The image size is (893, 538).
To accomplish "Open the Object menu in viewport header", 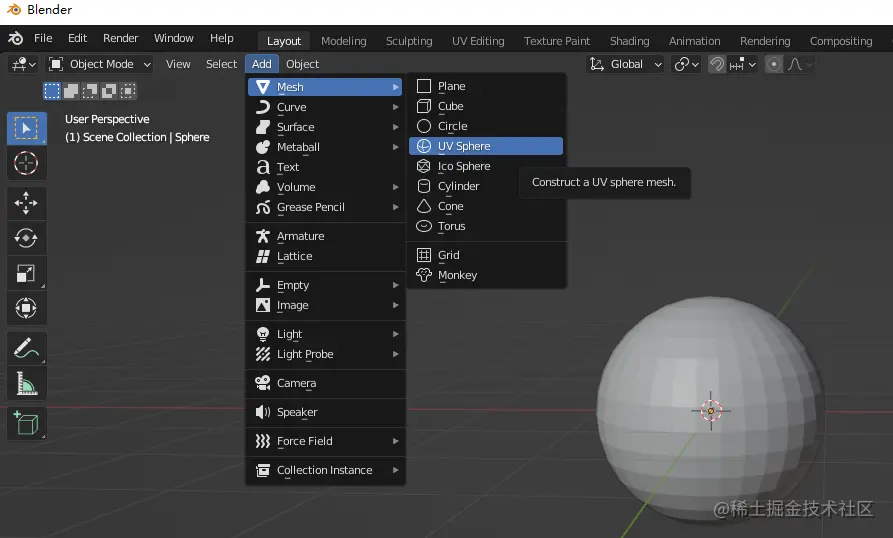I will (302, 64).
